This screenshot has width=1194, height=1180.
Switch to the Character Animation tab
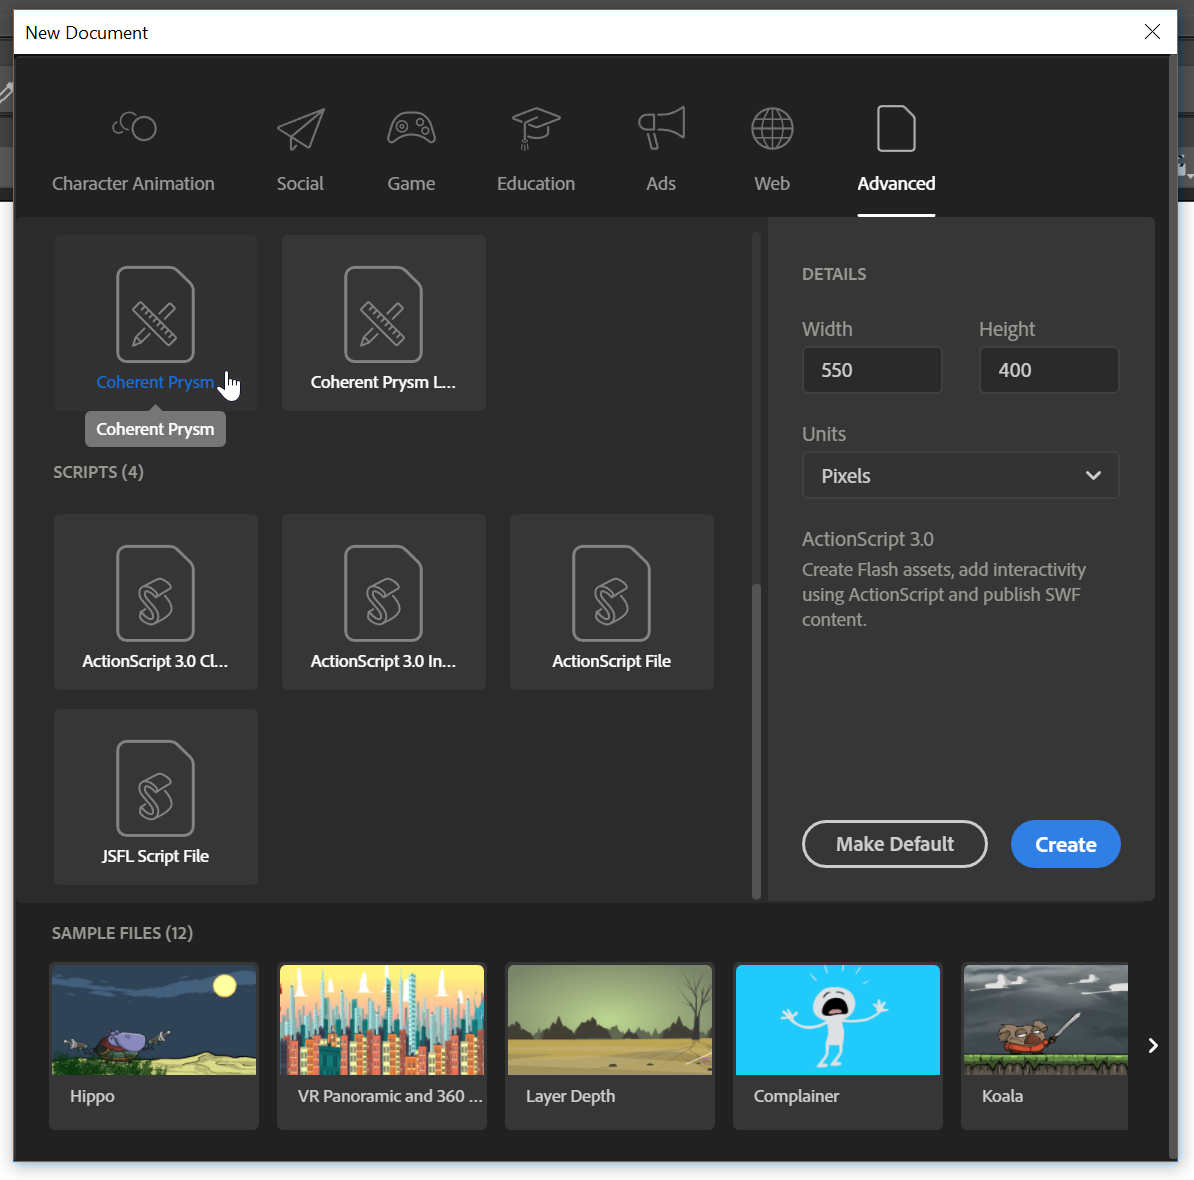133,183
